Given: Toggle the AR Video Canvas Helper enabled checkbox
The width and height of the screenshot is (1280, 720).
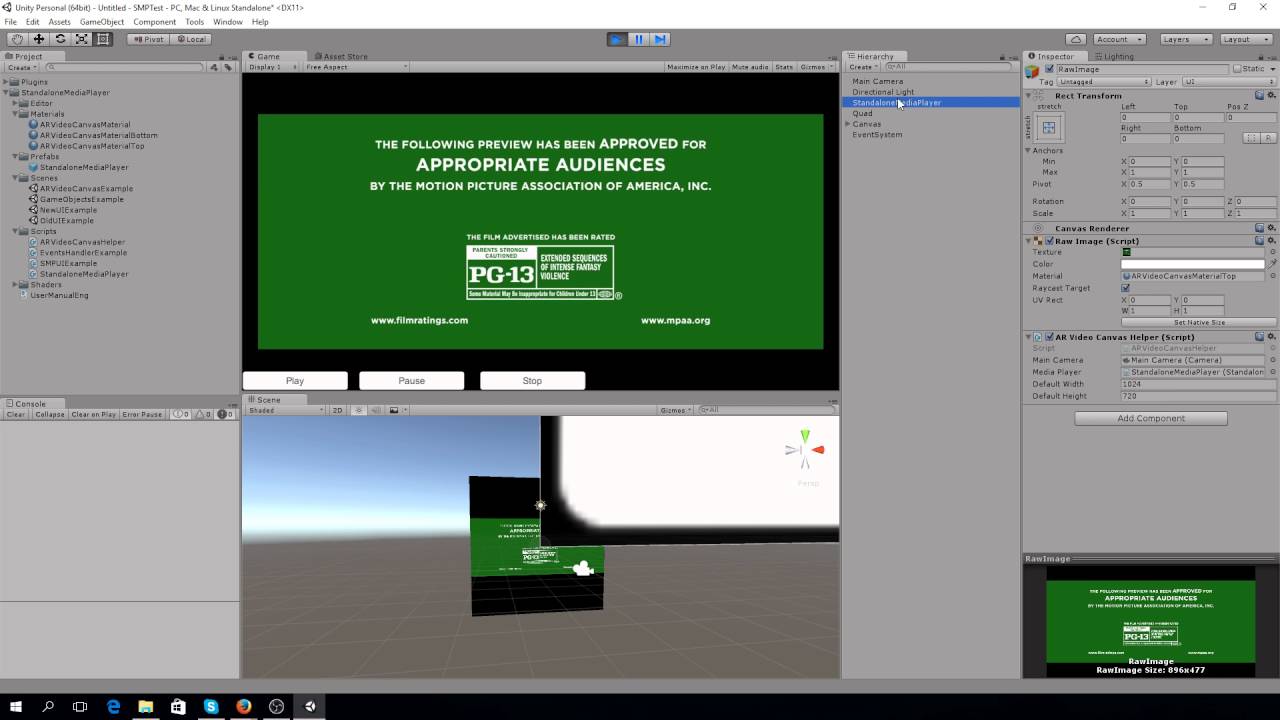Looking at the screenshot, I should 1049,337.
